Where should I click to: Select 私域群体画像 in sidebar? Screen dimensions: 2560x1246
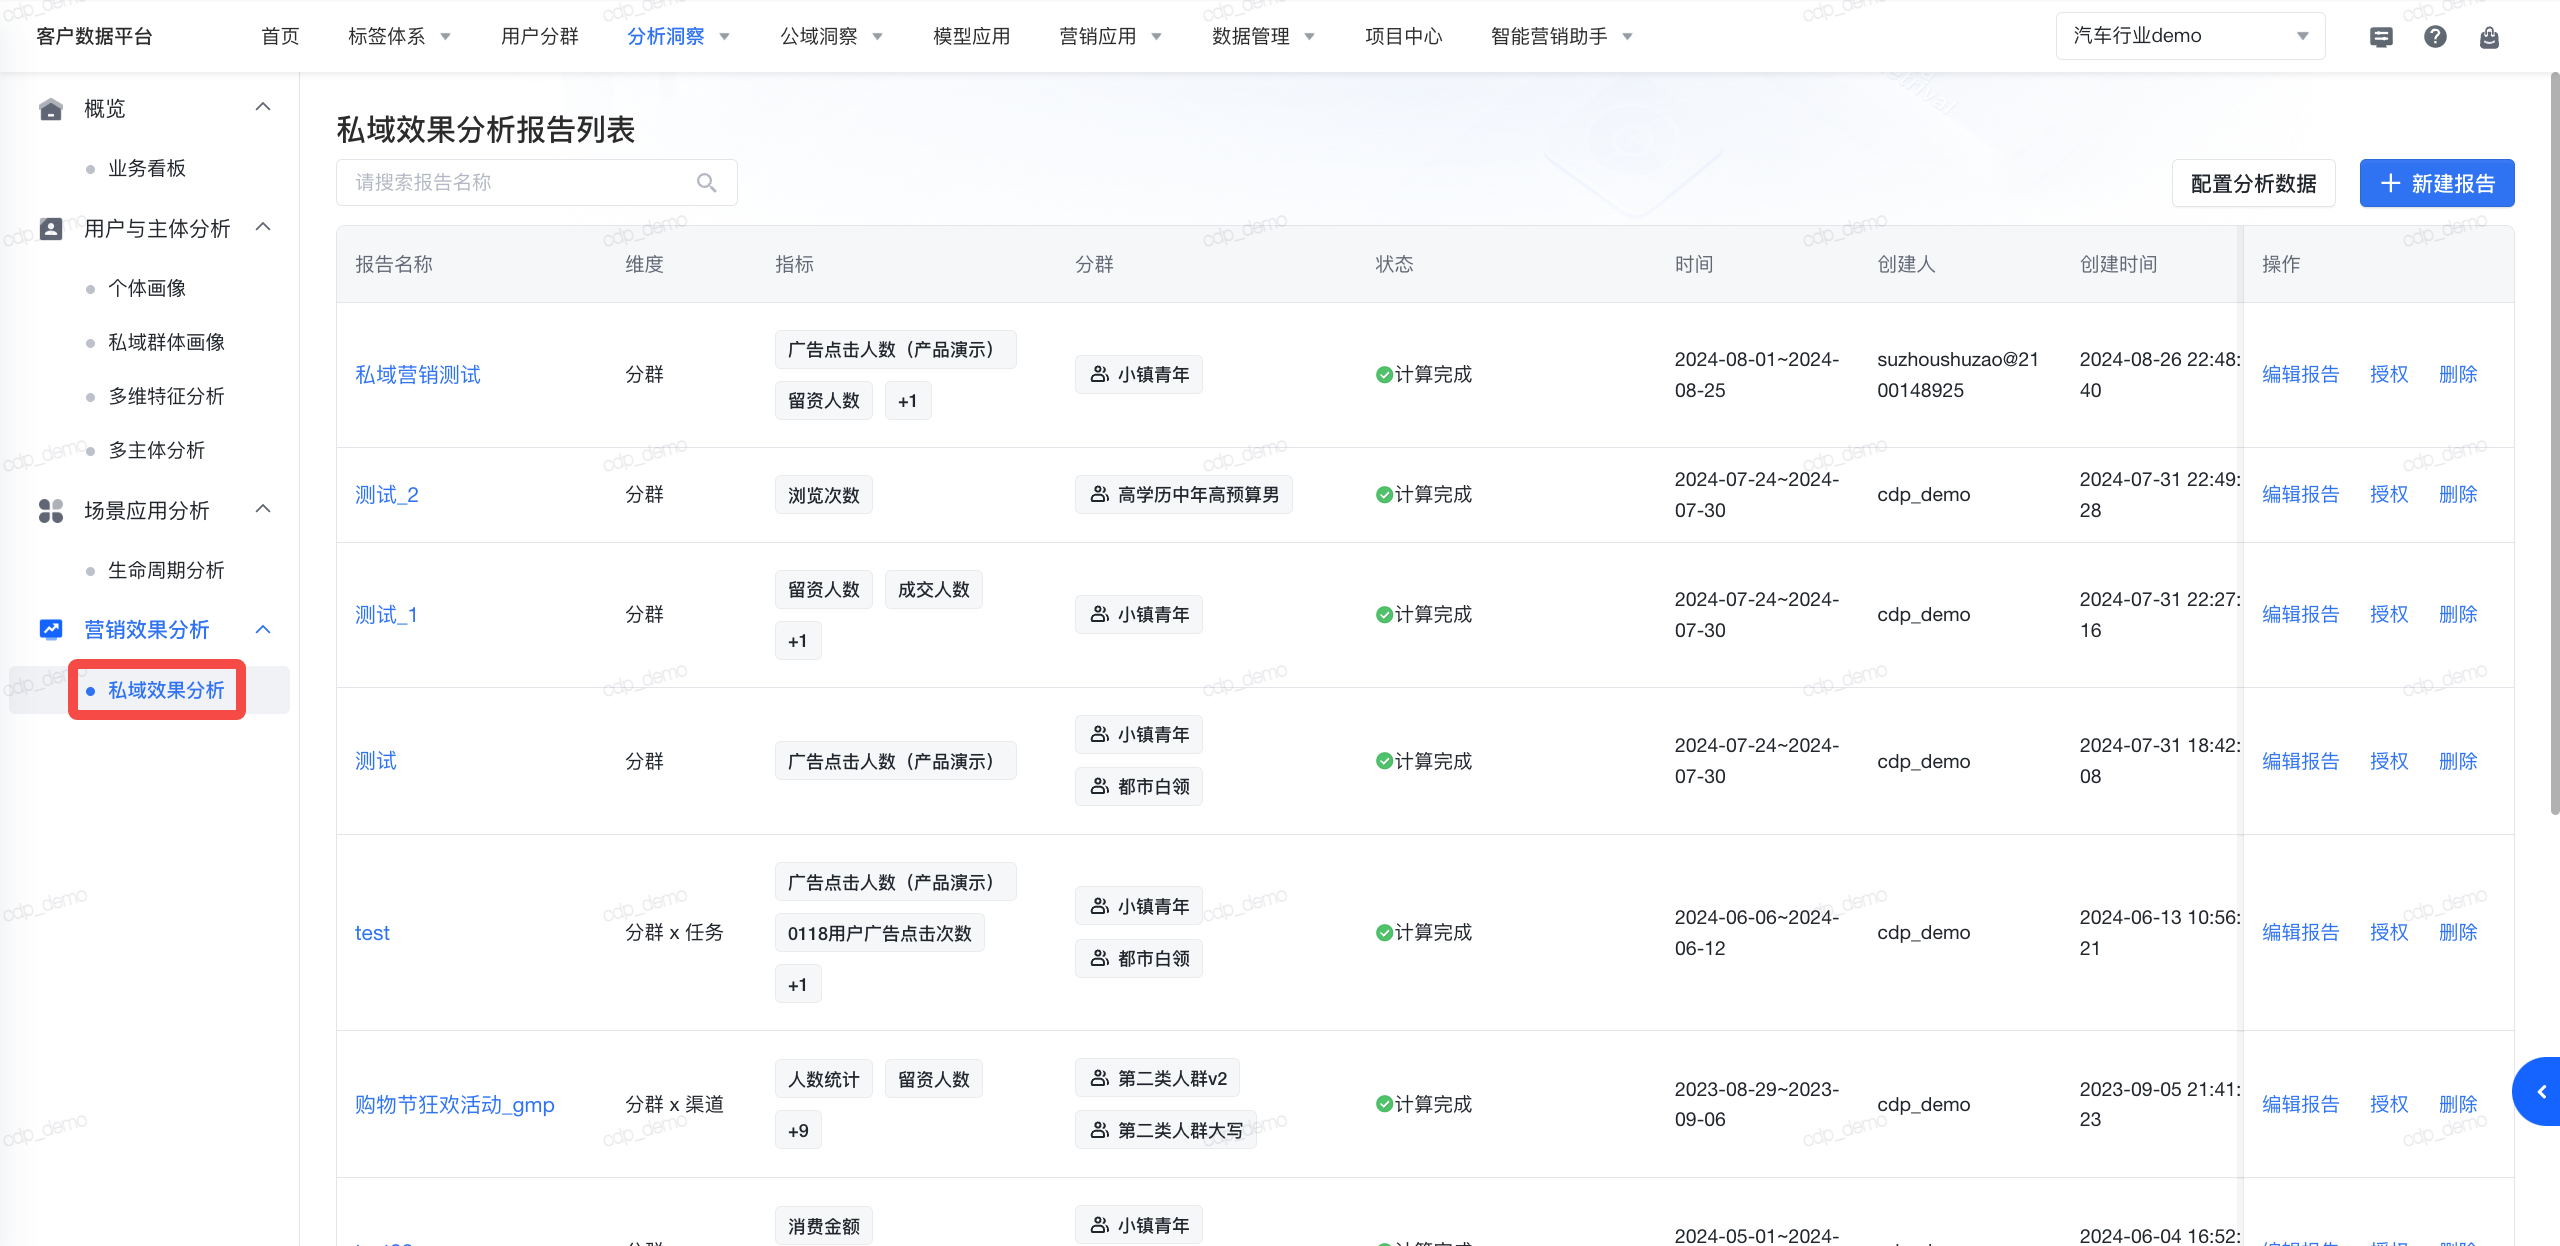tap(166, 342)
